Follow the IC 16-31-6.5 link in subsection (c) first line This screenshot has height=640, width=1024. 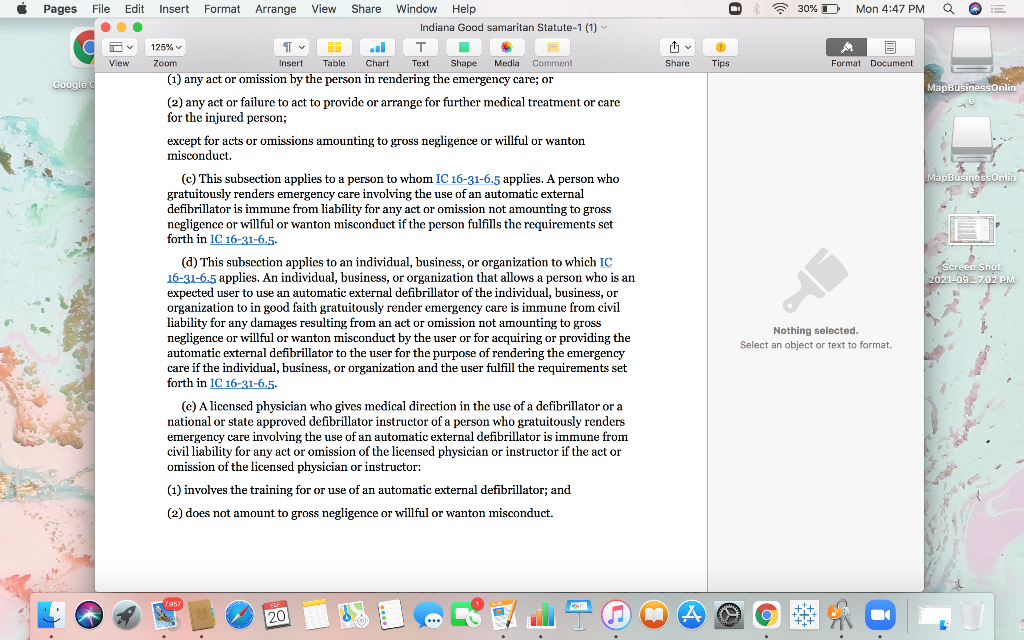468,179
